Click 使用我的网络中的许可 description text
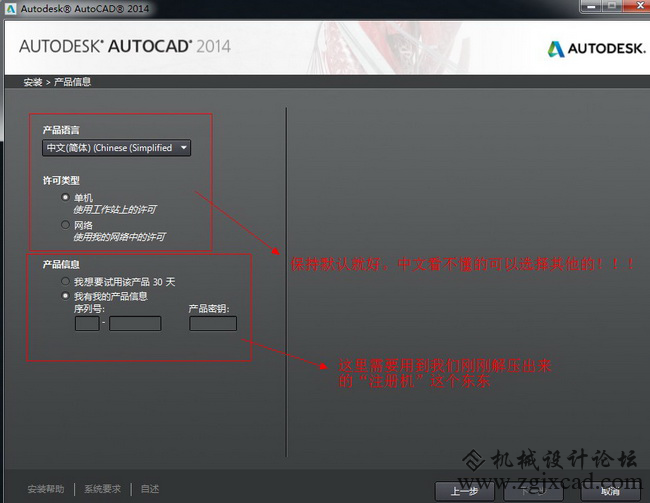This screenshot has height=503, width=650. click(119, 237)
